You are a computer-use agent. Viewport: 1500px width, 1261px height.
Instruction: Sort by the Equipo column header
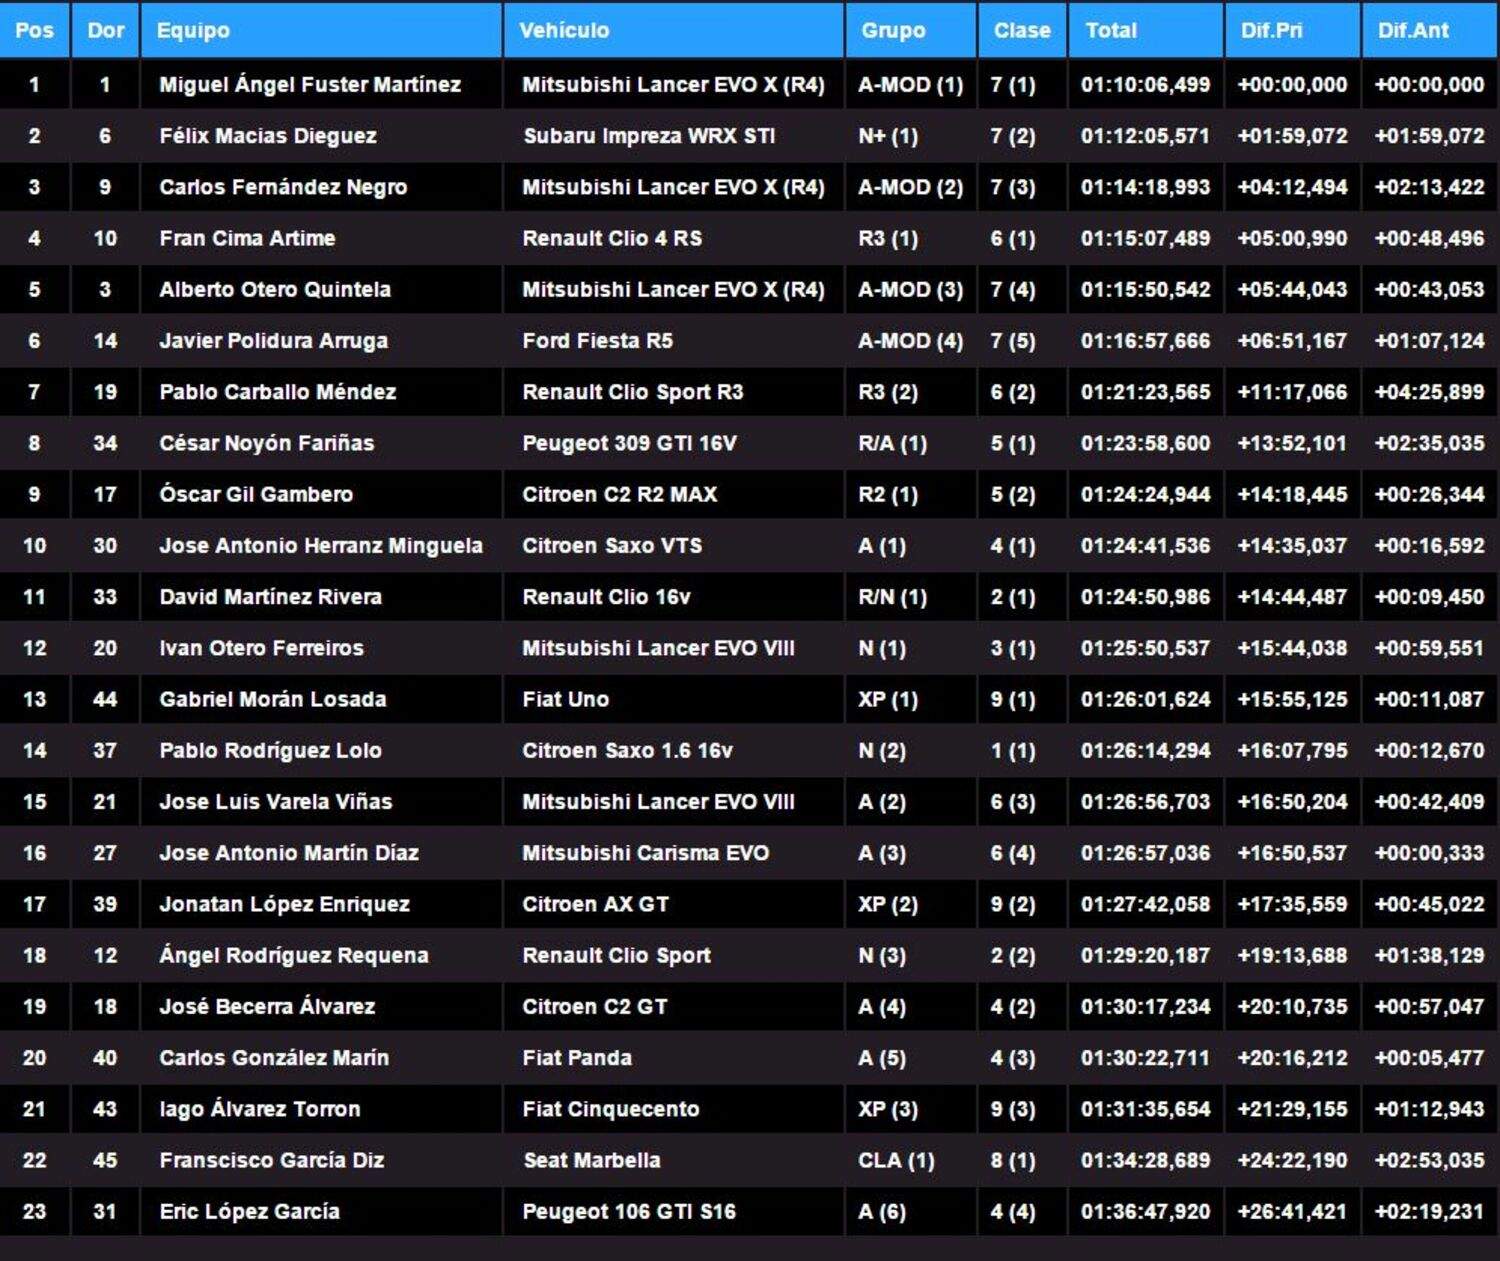tap(193, 30)
